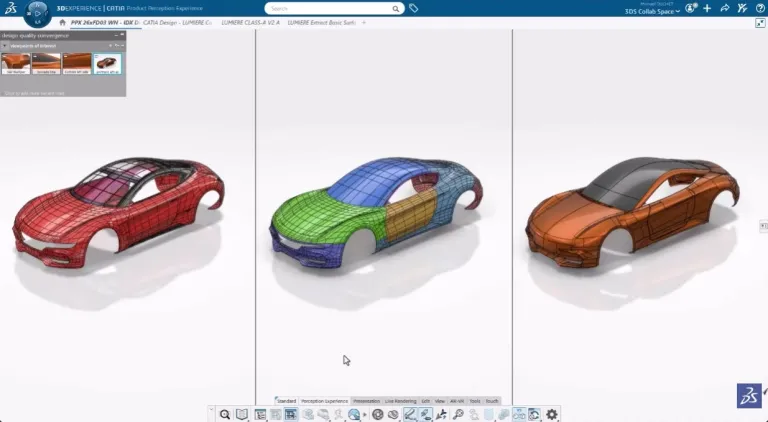Viewport: 768px width, 422px height.
Task: Click the search magnifier in the top bar
Action: coord(395,9)
